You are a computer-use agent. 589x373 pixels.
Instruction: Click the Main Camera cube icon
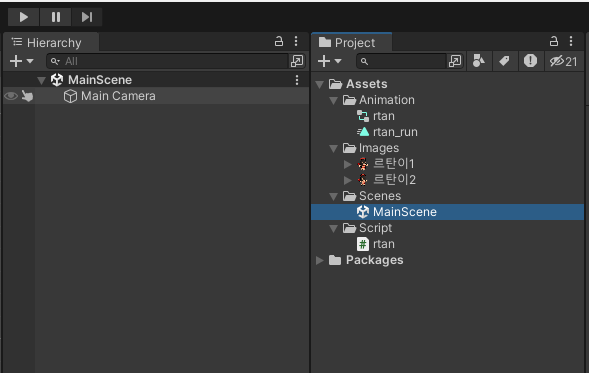coord(70,96)
